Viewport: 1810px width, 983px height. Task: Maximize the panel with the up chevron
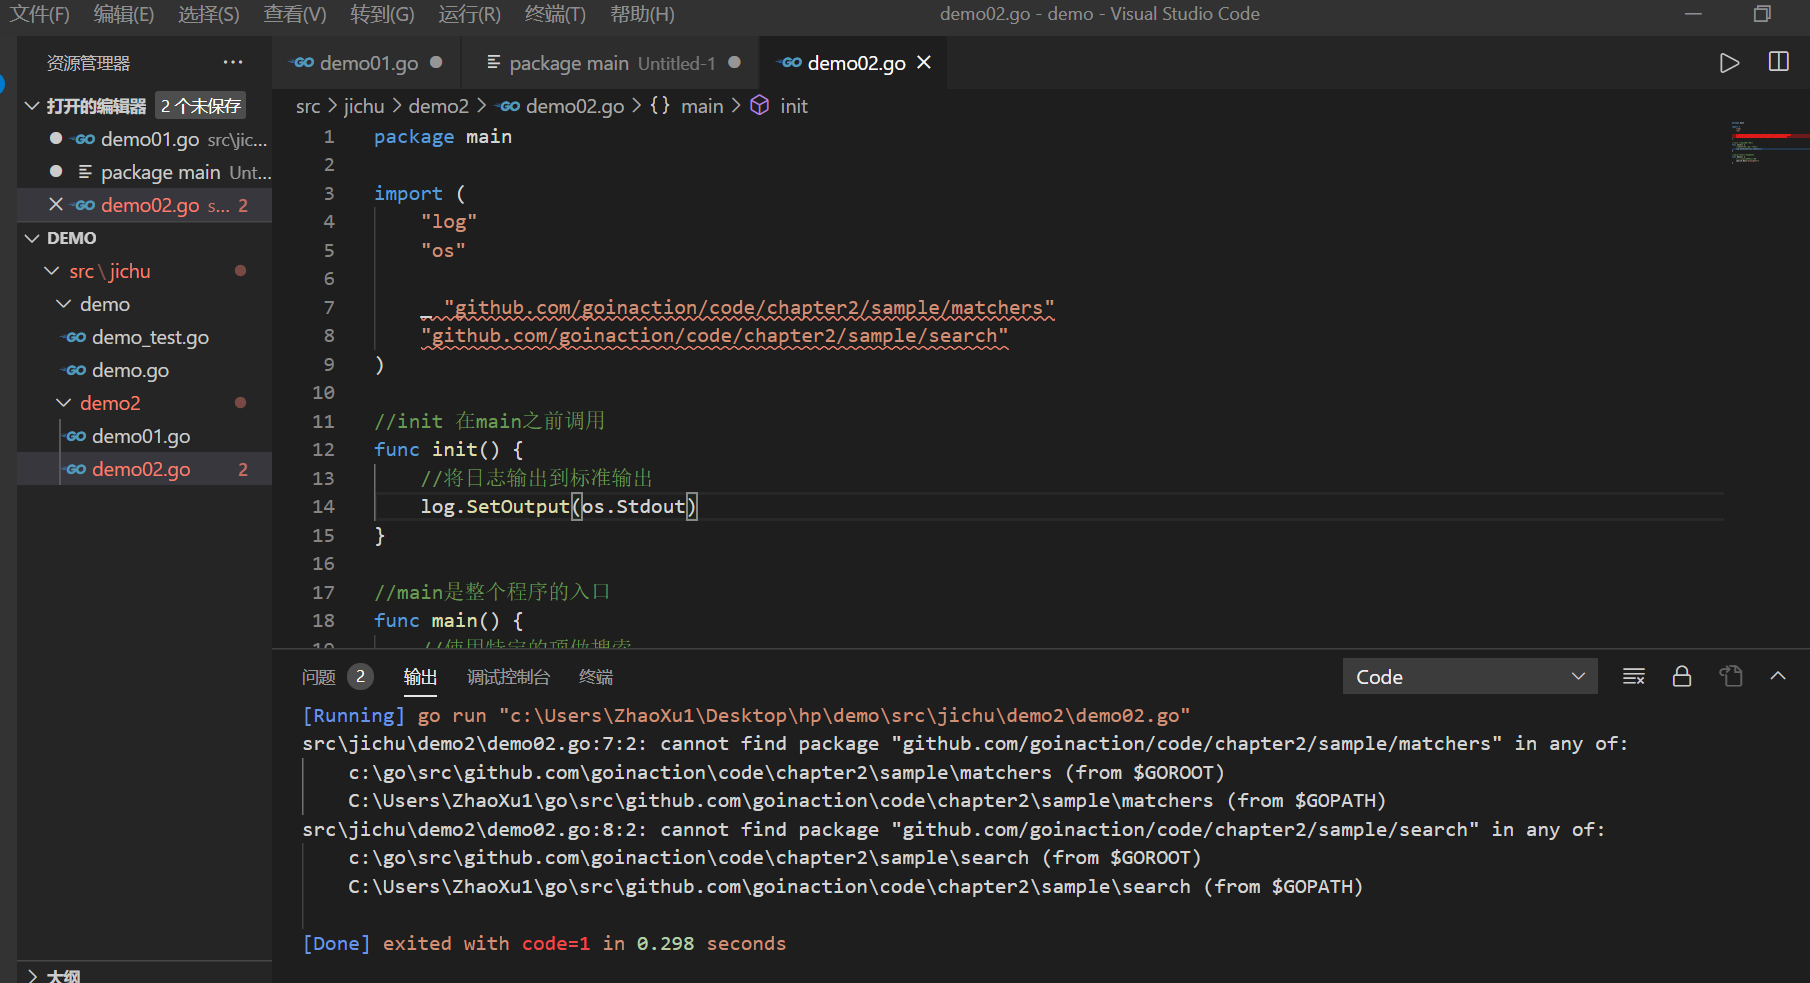point(1778,676)
